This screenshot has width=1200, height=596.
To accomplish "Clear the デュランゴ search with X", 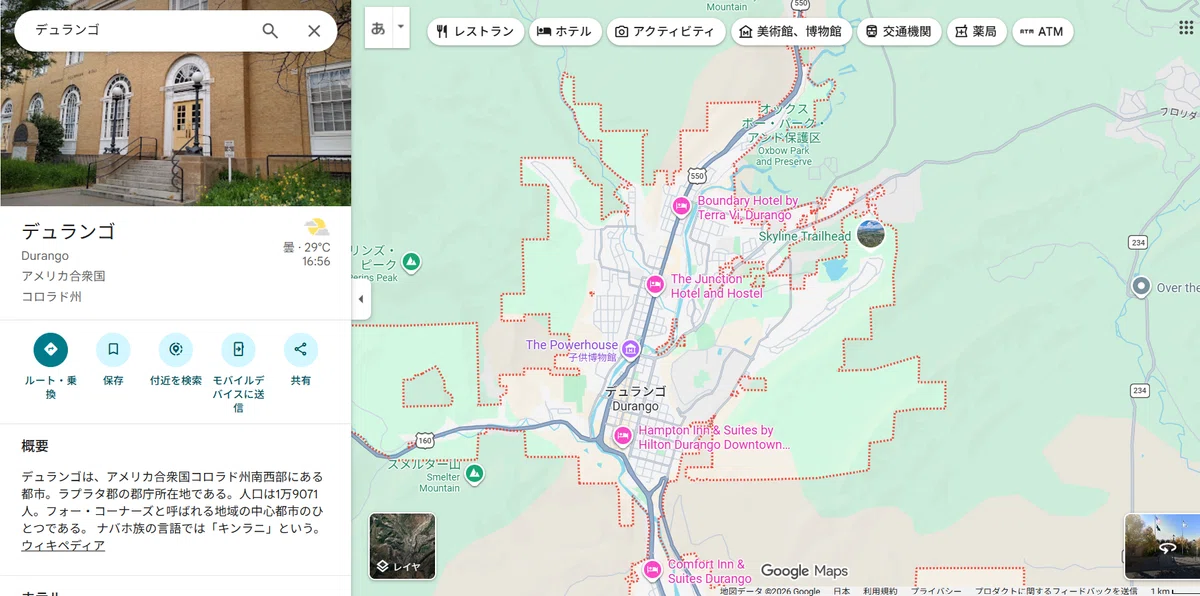I will [x=314, y=31].
